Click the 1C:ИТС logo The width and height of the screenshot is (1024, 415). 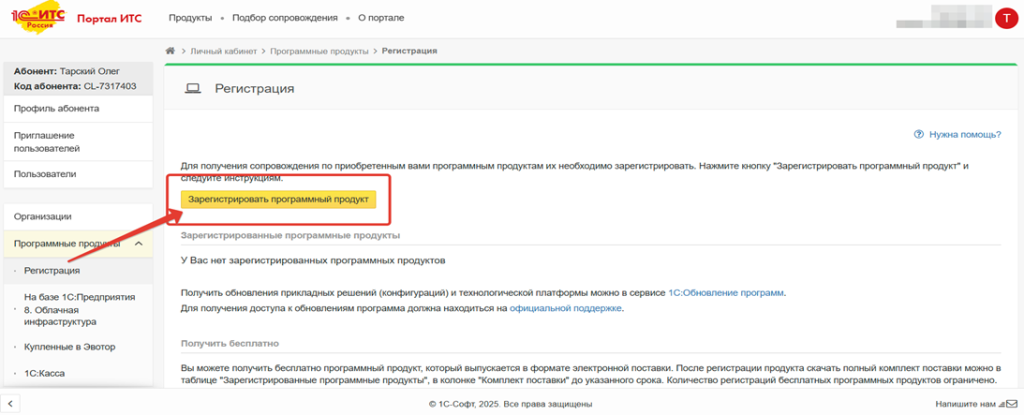pyautogui.click(x=38, y=18)
